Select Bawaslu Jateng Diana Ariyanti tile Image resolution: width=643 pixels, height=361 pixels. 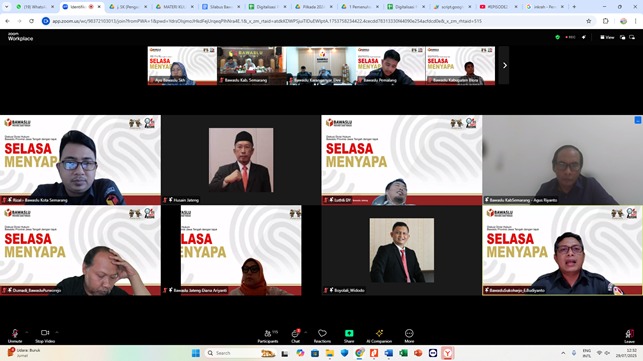(x=241, y=250)
